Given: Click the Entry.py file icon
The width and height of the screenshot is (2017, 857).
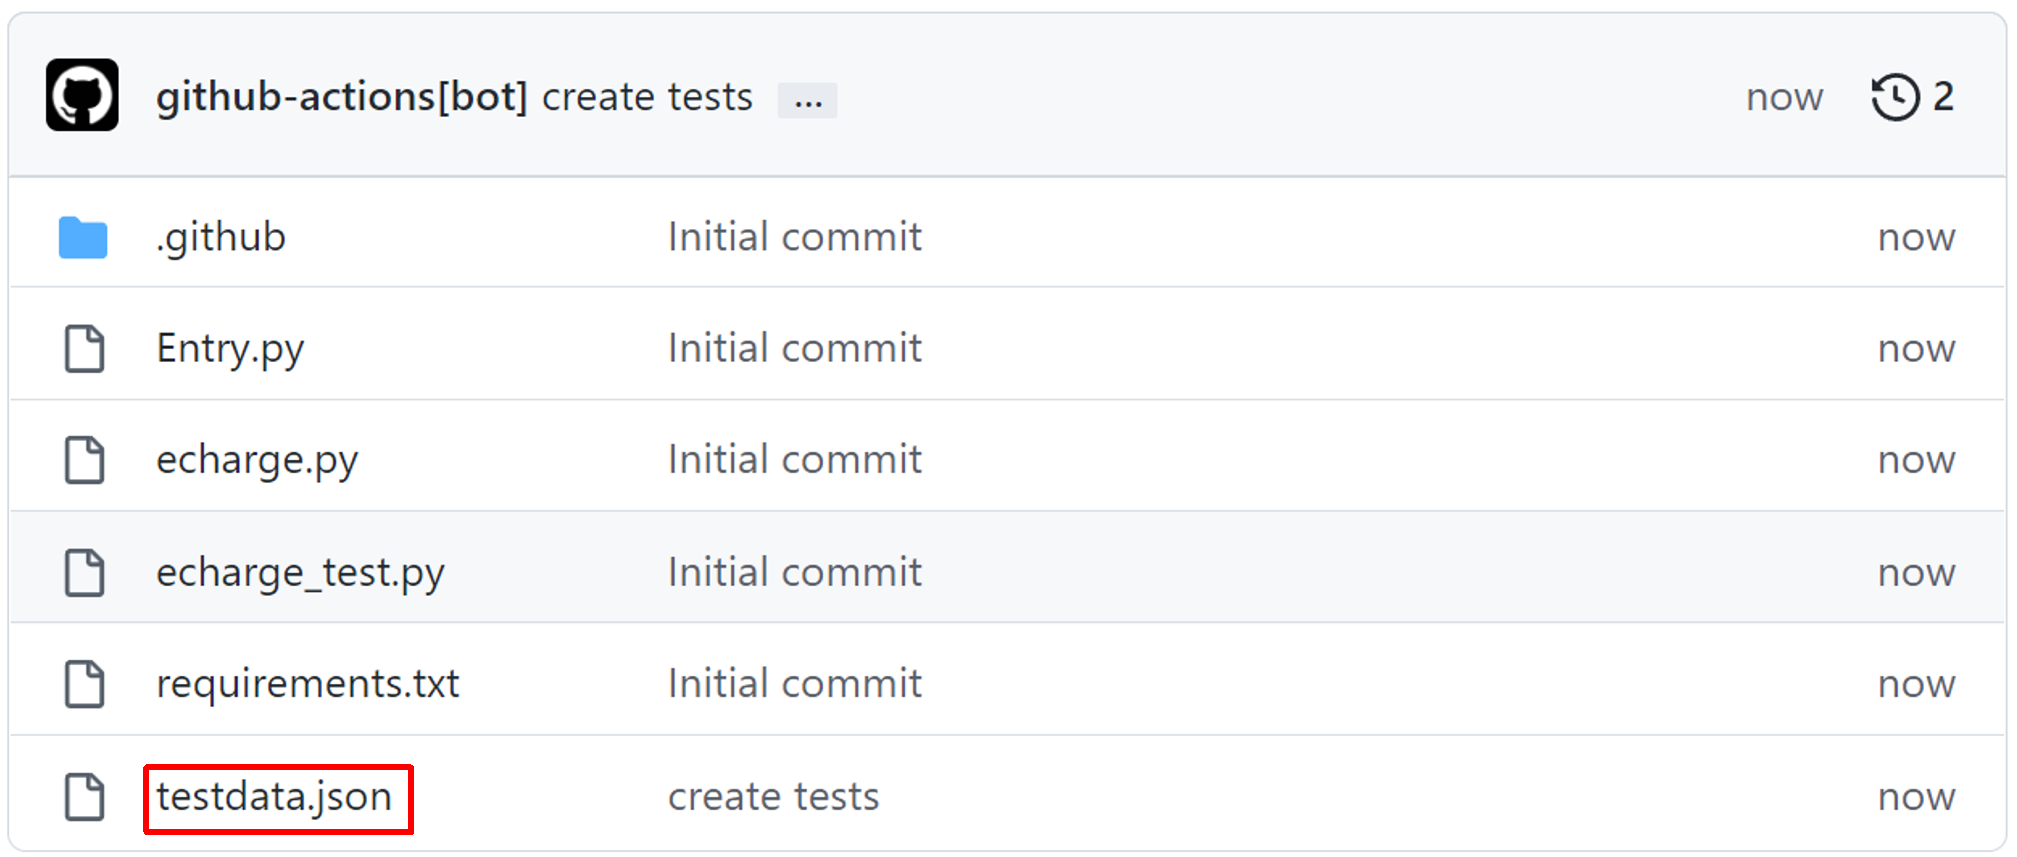Looking at the screenshot, I should click(x=84, y=349).
